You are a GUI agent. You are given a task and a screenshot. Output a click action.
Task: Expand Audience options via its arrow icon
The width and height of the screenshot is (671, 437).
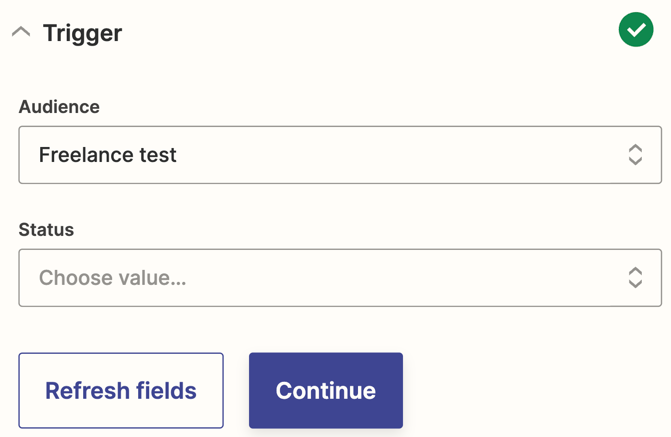[635, 155]
